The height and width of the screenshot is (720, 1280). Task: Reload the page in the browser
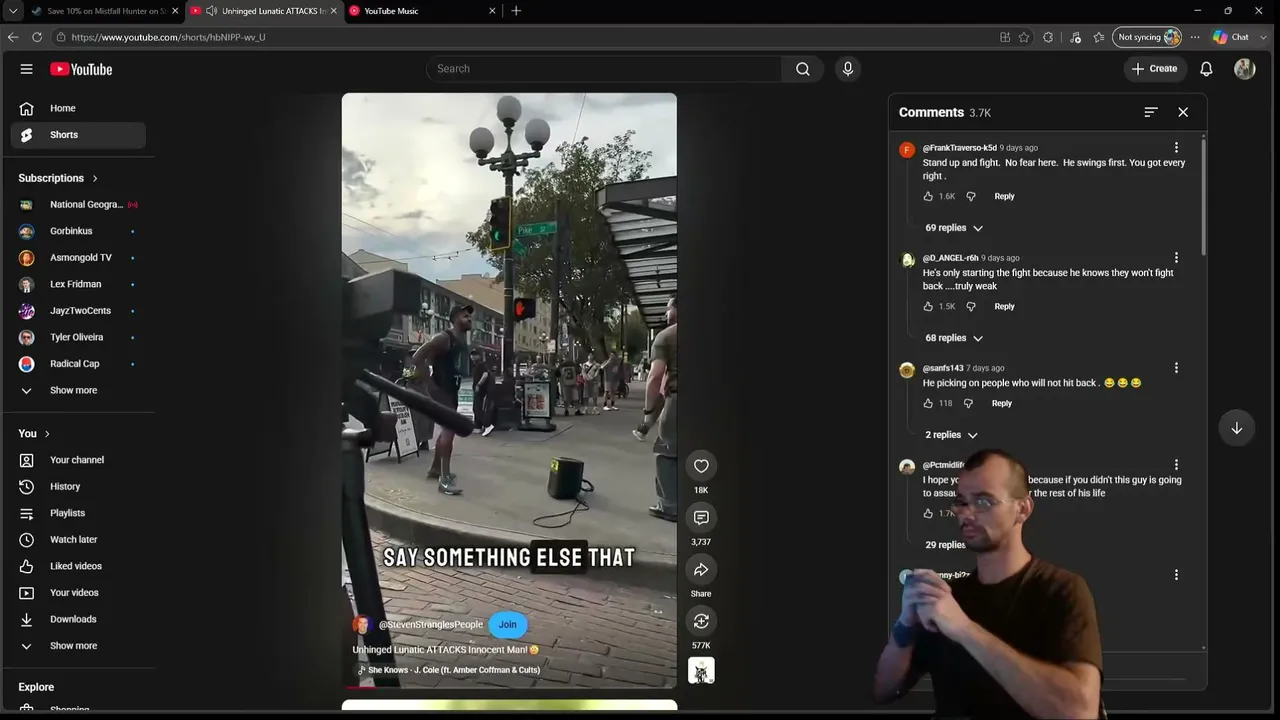pos(37,37)
